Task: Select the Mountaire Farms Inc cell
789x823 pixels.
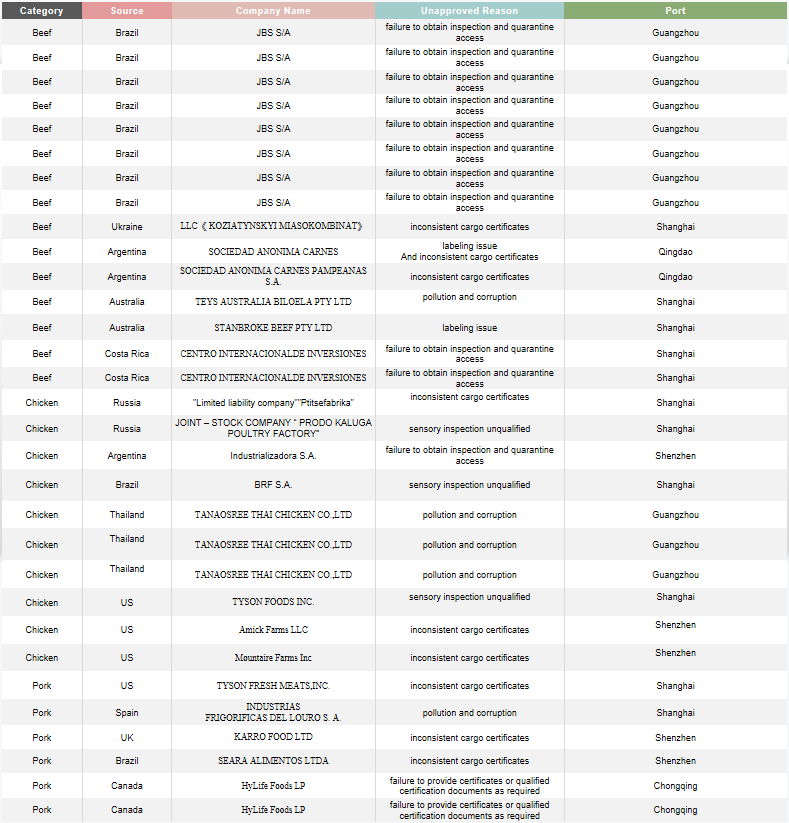Action: 273,658
